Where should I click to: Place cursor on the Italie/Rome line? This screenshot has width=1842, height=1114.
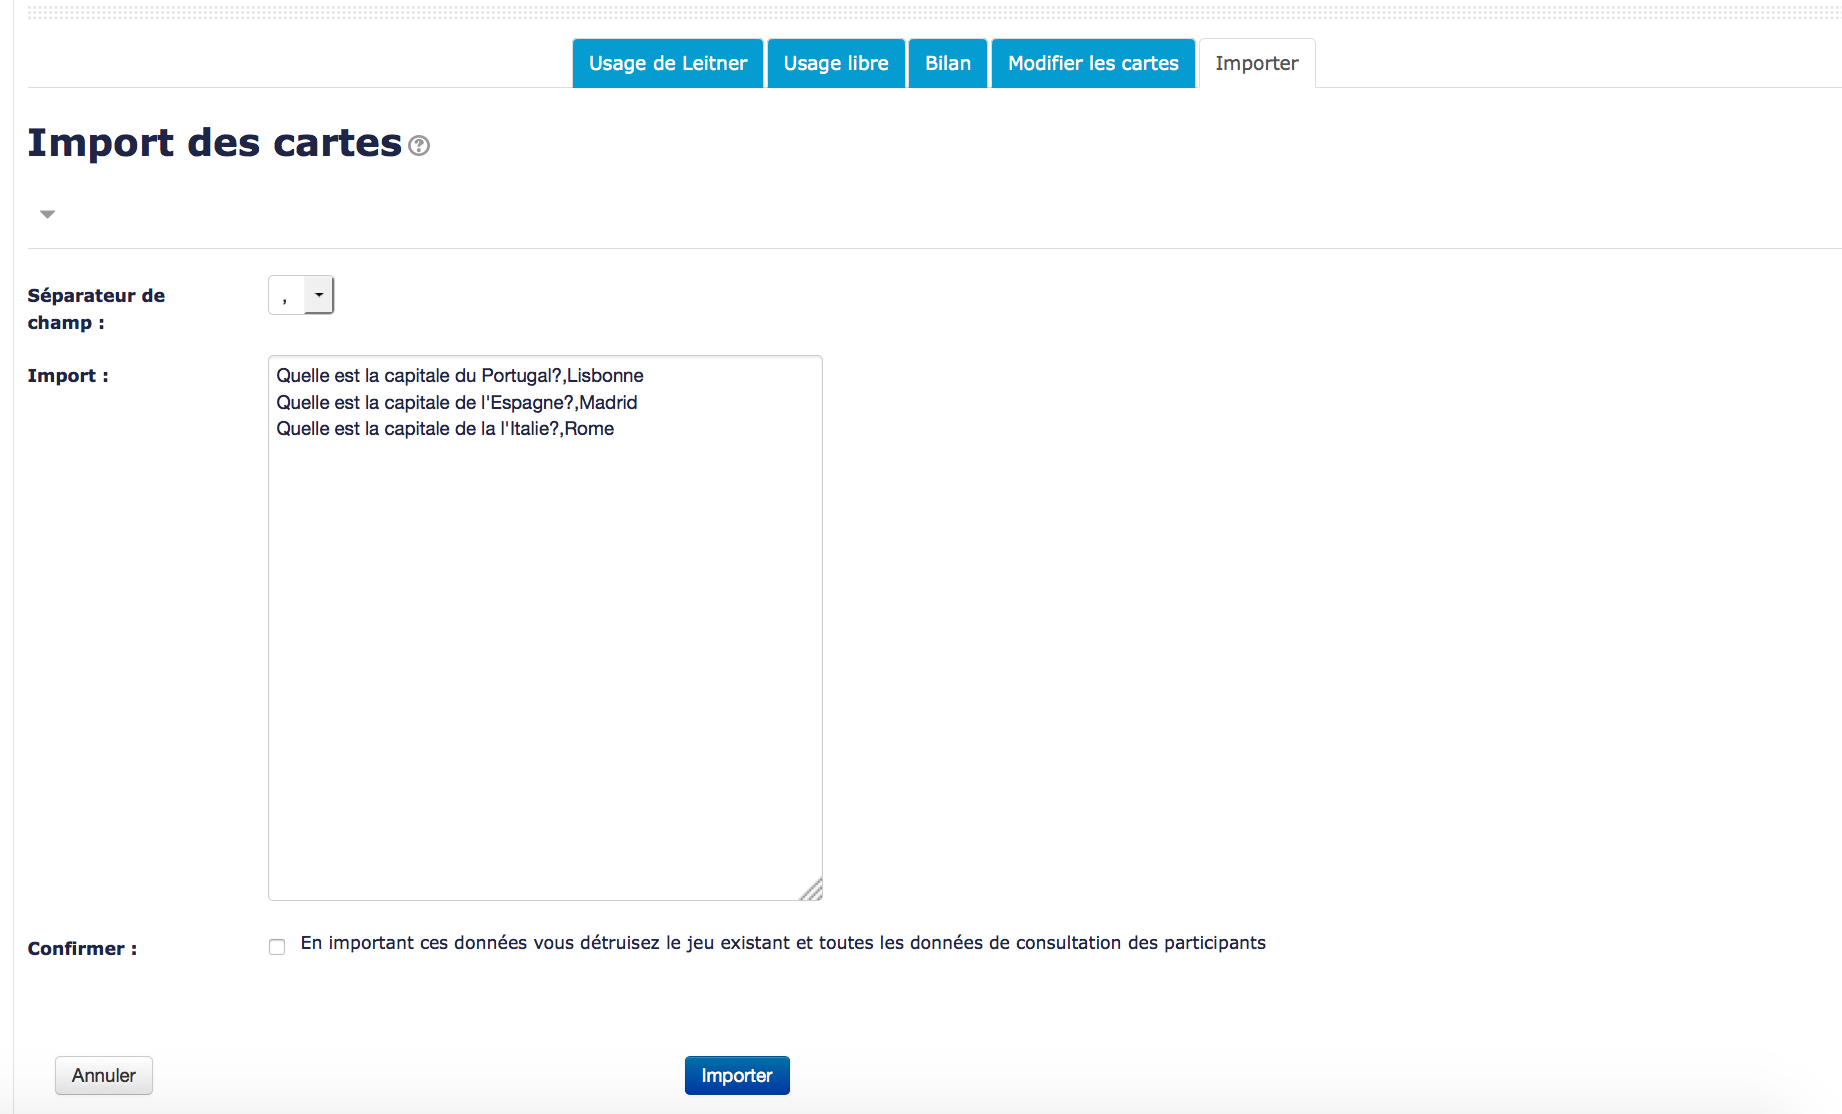(445, 429)
